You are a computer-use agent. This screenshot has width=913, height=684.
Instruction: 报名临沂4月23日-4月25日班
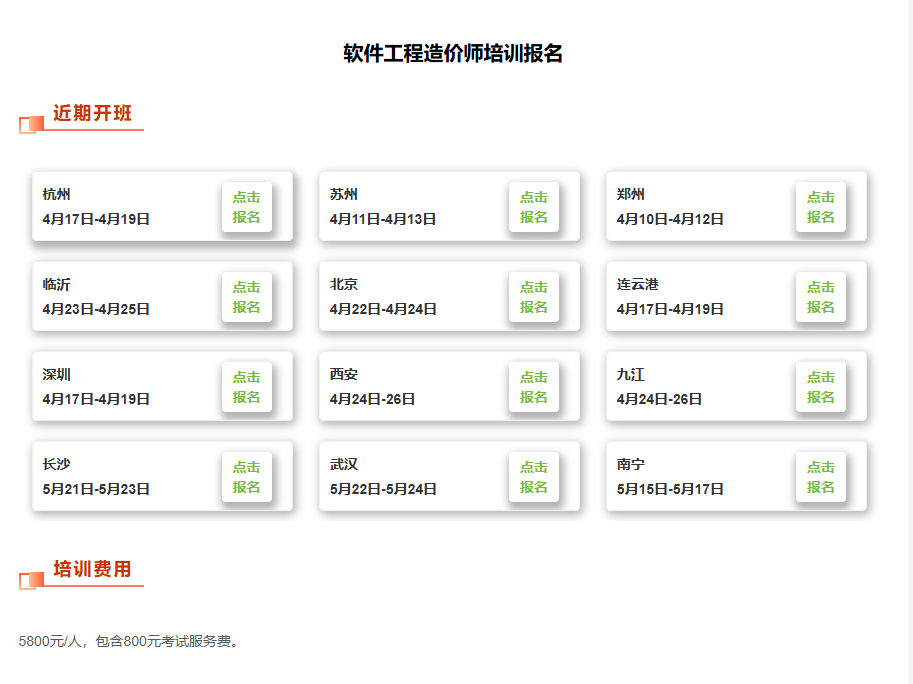[248, 296]
